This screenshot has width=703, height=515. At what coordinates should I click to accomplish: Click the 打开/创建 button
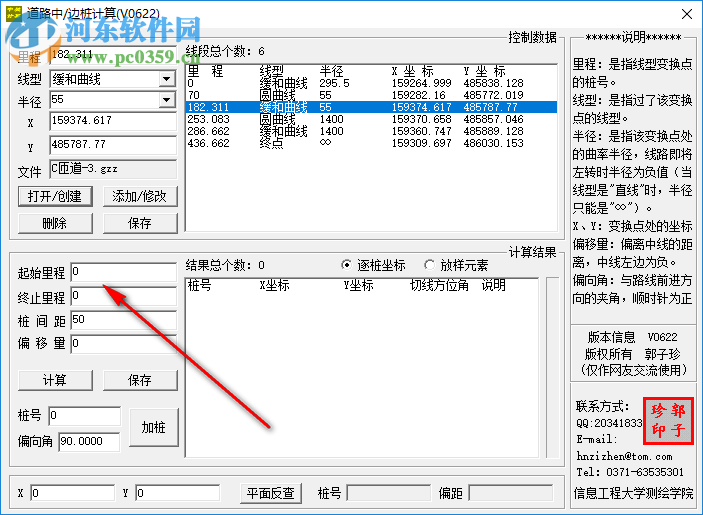pyautogui.click(x=55, y=196)
